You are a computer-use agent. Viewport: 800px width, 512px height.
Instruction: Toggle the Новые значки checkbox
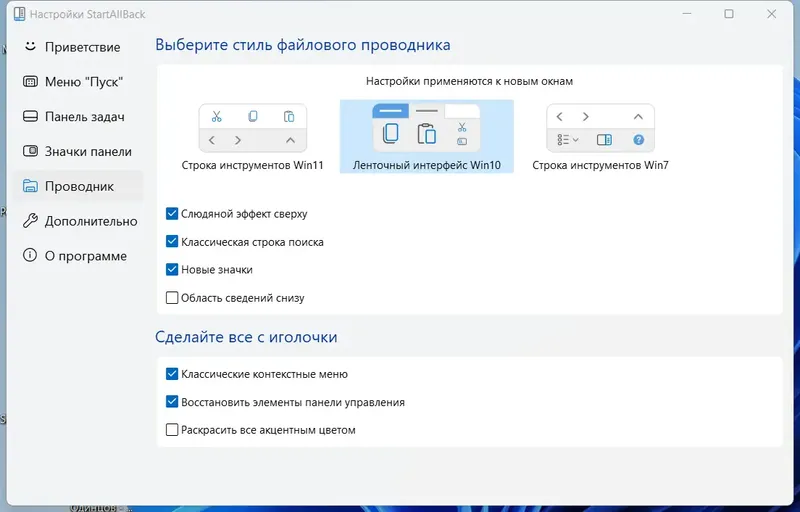click(172, 269)
